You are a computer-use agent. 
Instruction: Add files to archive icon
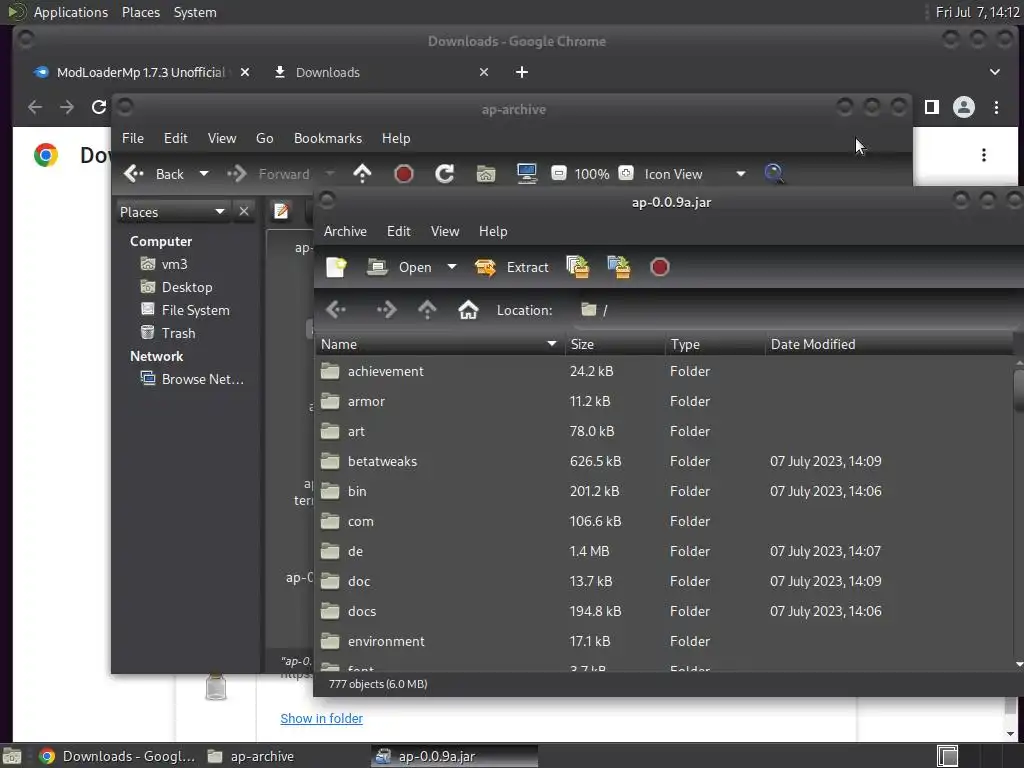pyautogui.click(x=577, y=267)
